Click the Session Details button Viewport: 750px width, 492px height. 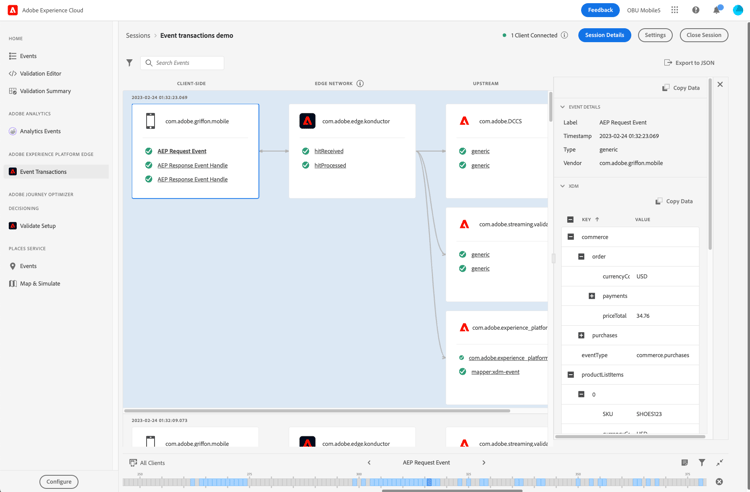click(x=605, y=35)
